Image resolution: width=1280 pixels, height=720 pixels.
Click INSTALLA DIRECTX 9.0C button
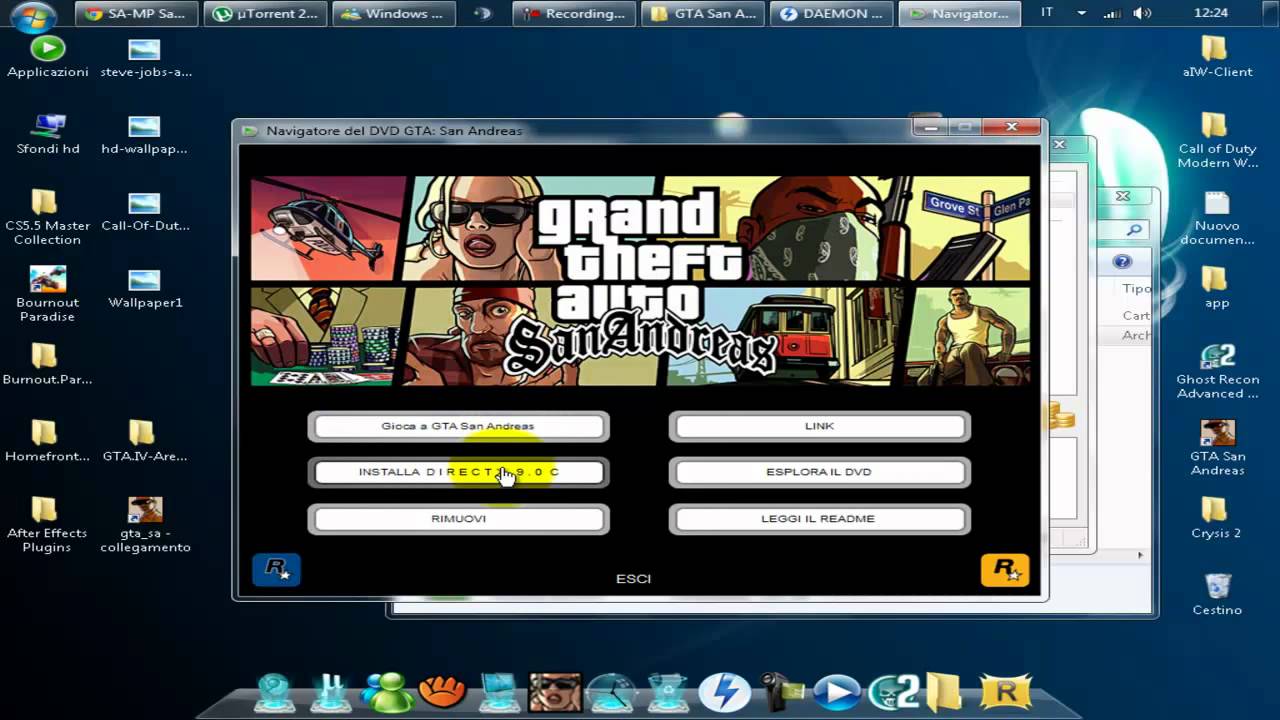[458, 472]
